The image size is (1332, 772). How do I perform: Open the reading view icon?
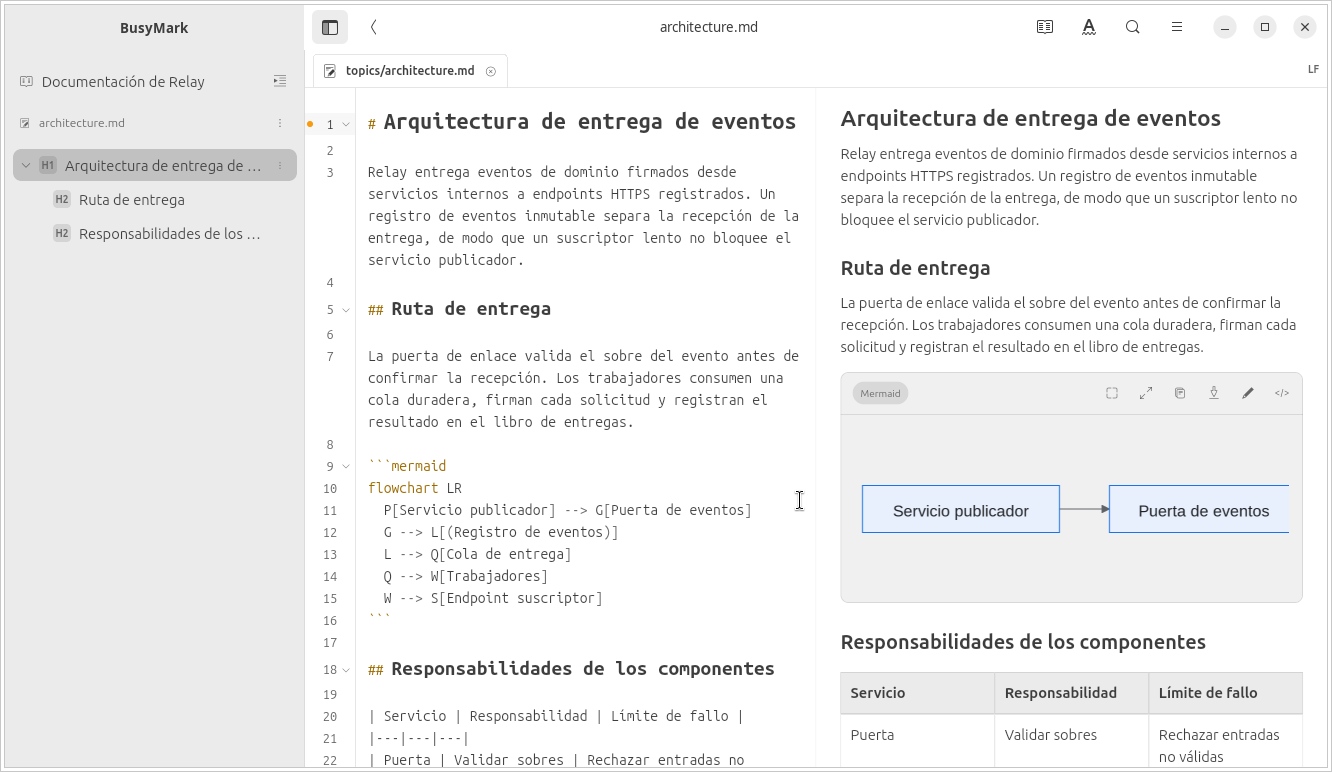pyautogui.click(x=1045, y=27)
